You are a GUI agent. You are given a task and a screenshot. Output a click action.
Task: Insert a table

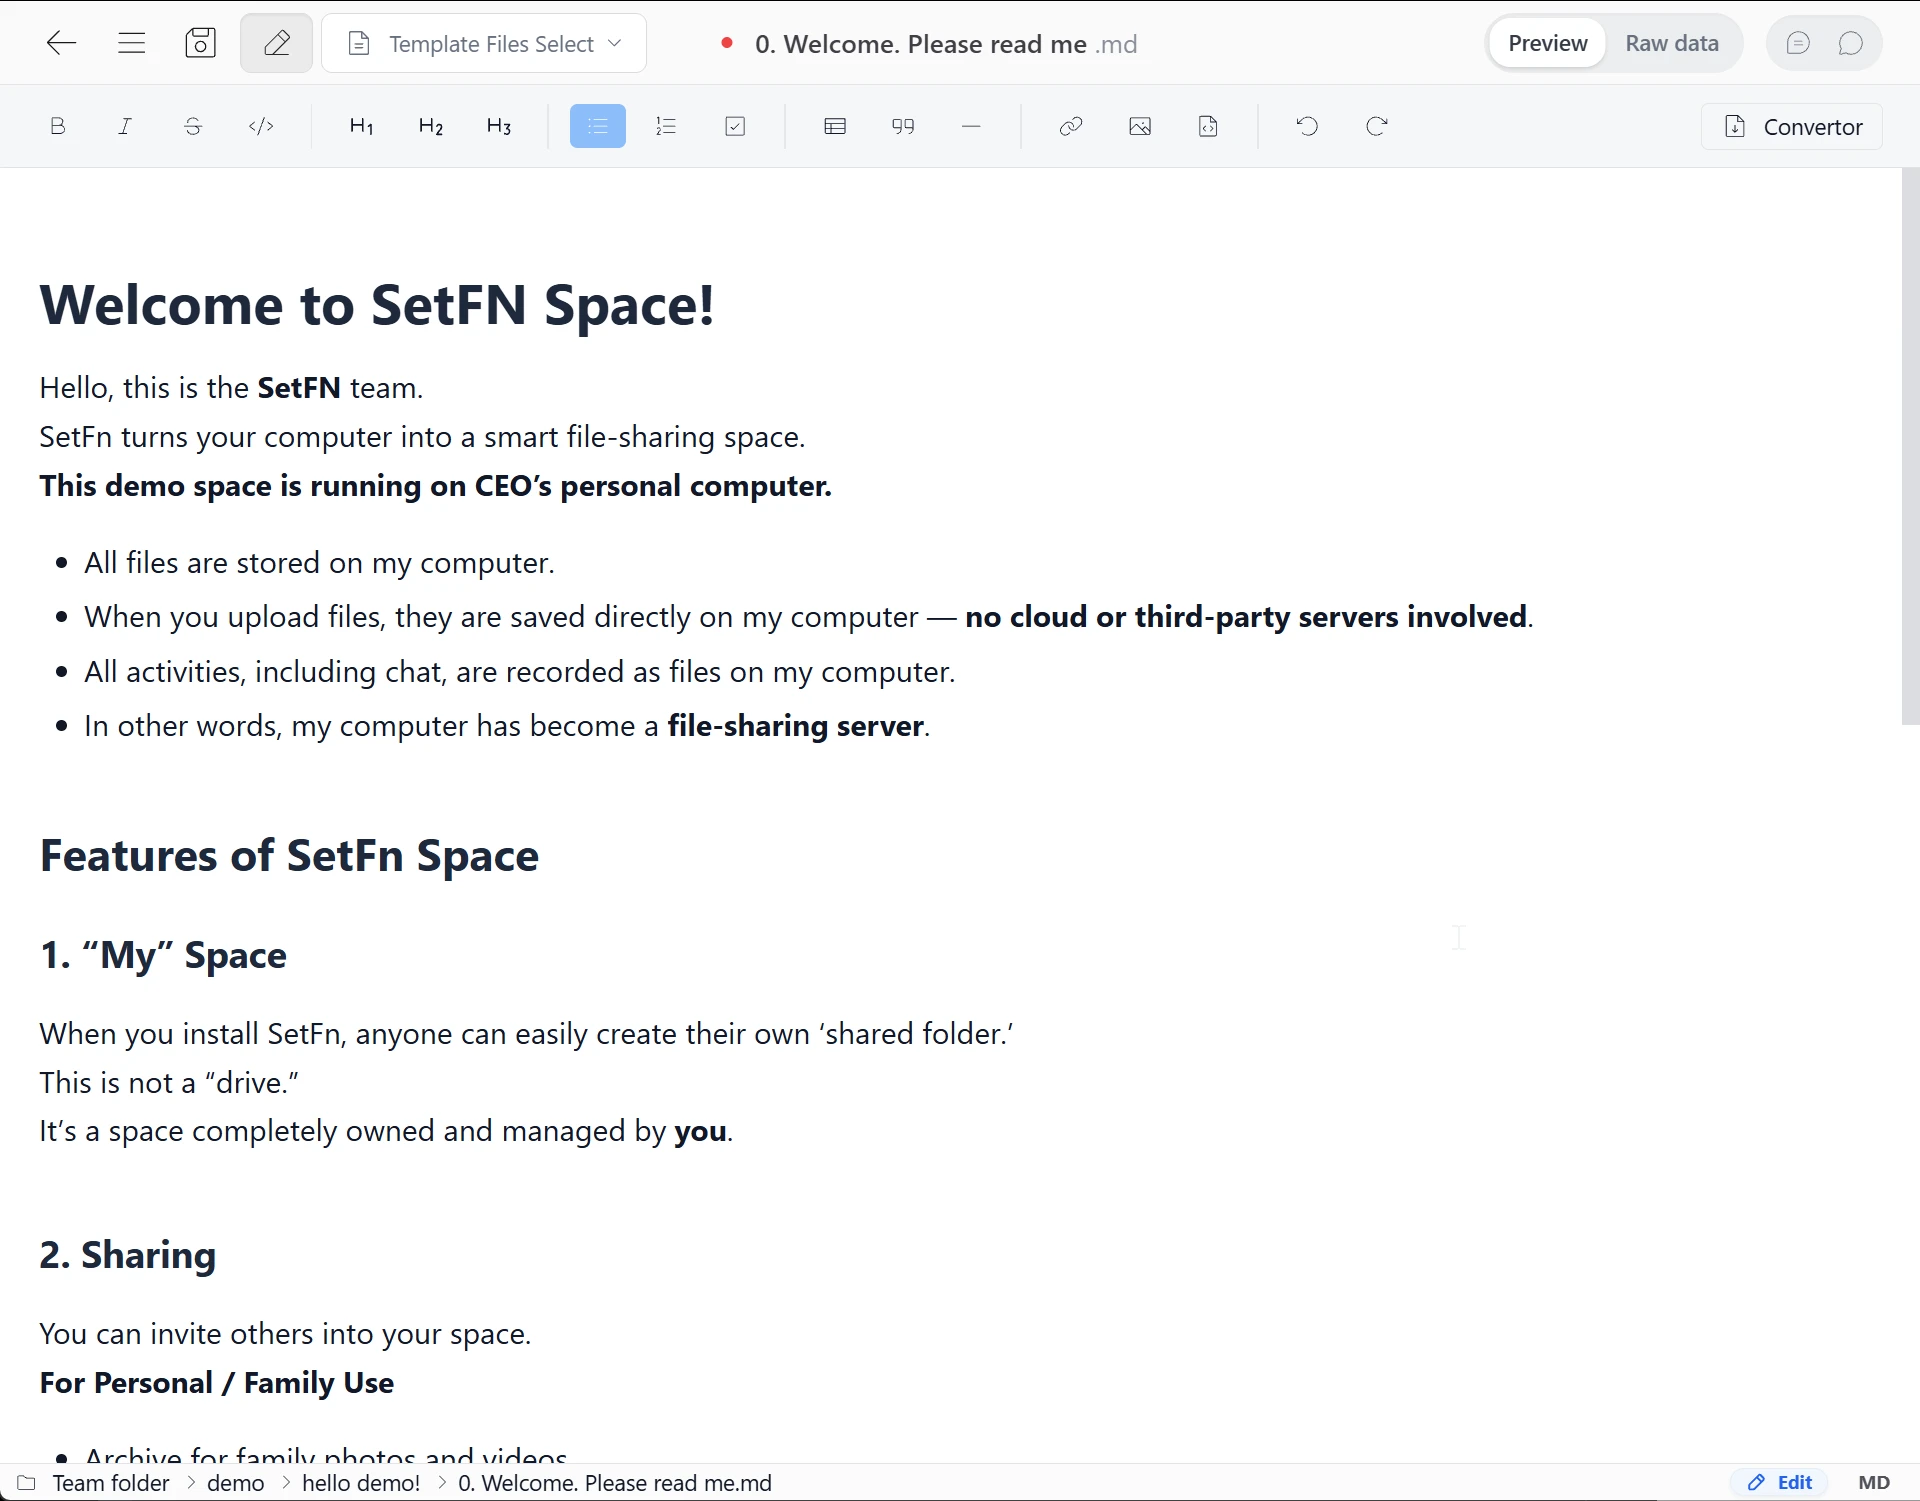tap(835, 126)
